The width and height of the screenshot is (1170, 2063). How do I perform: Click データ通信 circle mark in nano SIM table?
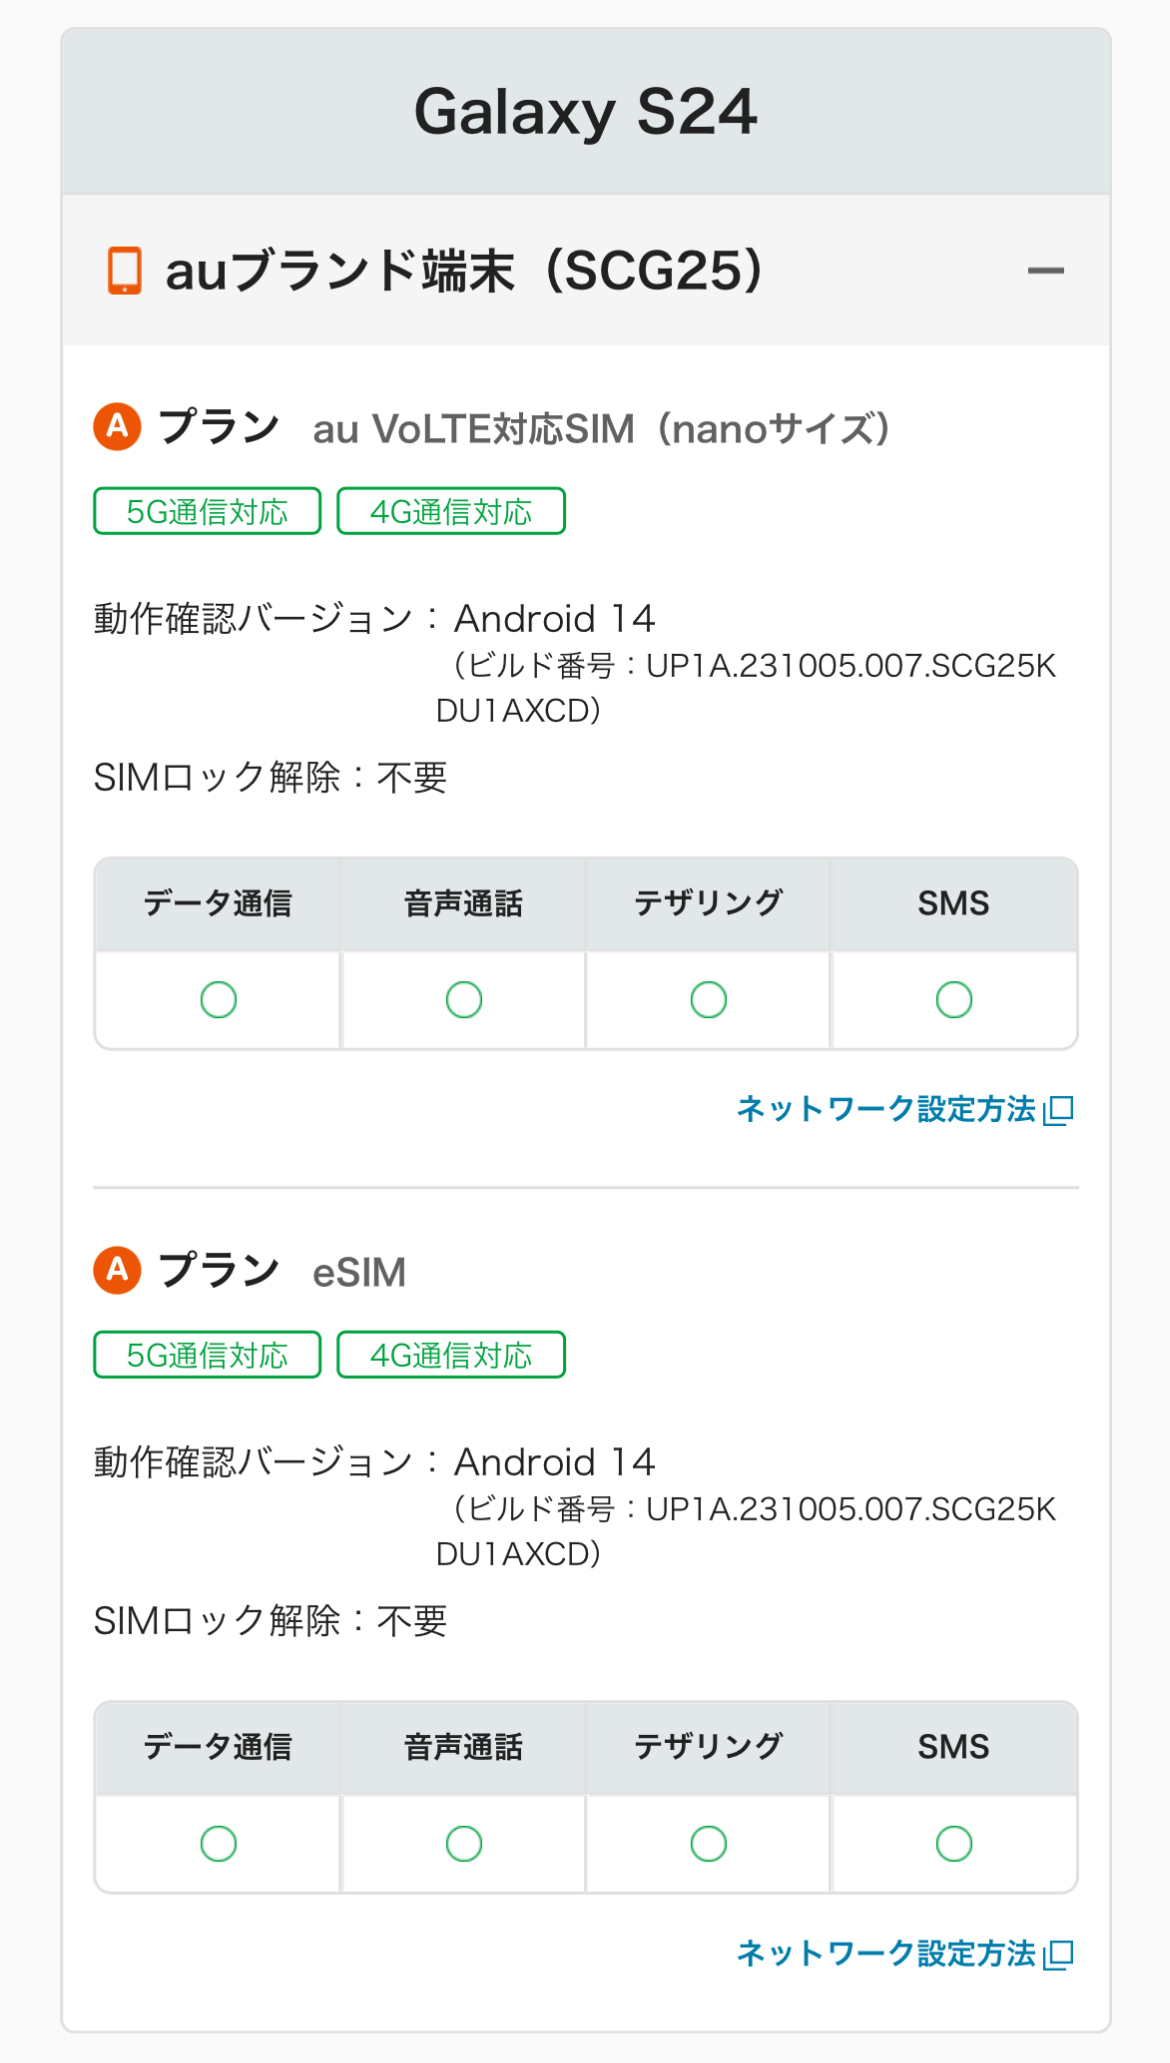click(218, 1000)
